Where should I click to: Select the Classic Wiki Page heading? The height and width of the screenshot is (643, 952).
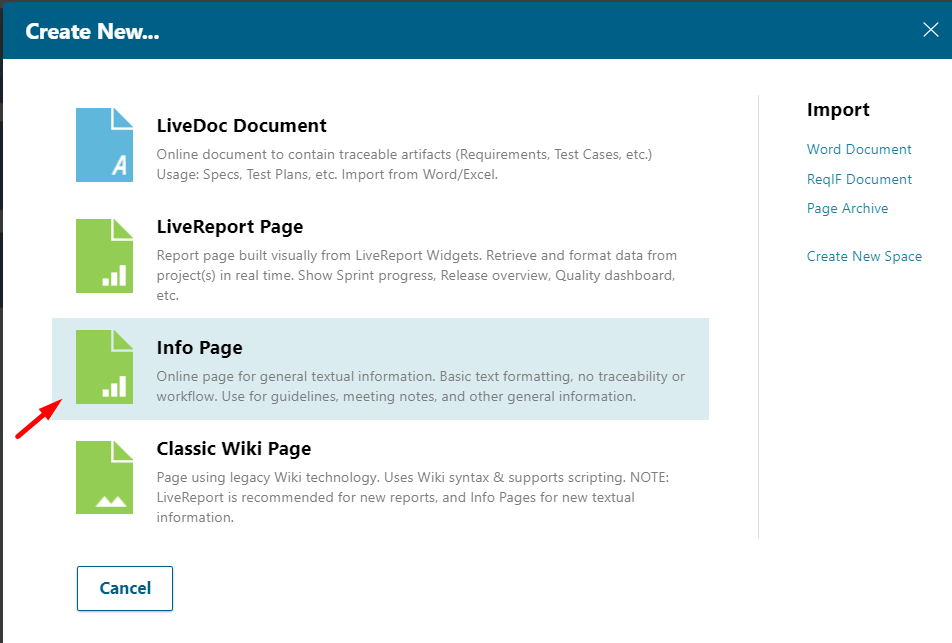pos(234,449)
